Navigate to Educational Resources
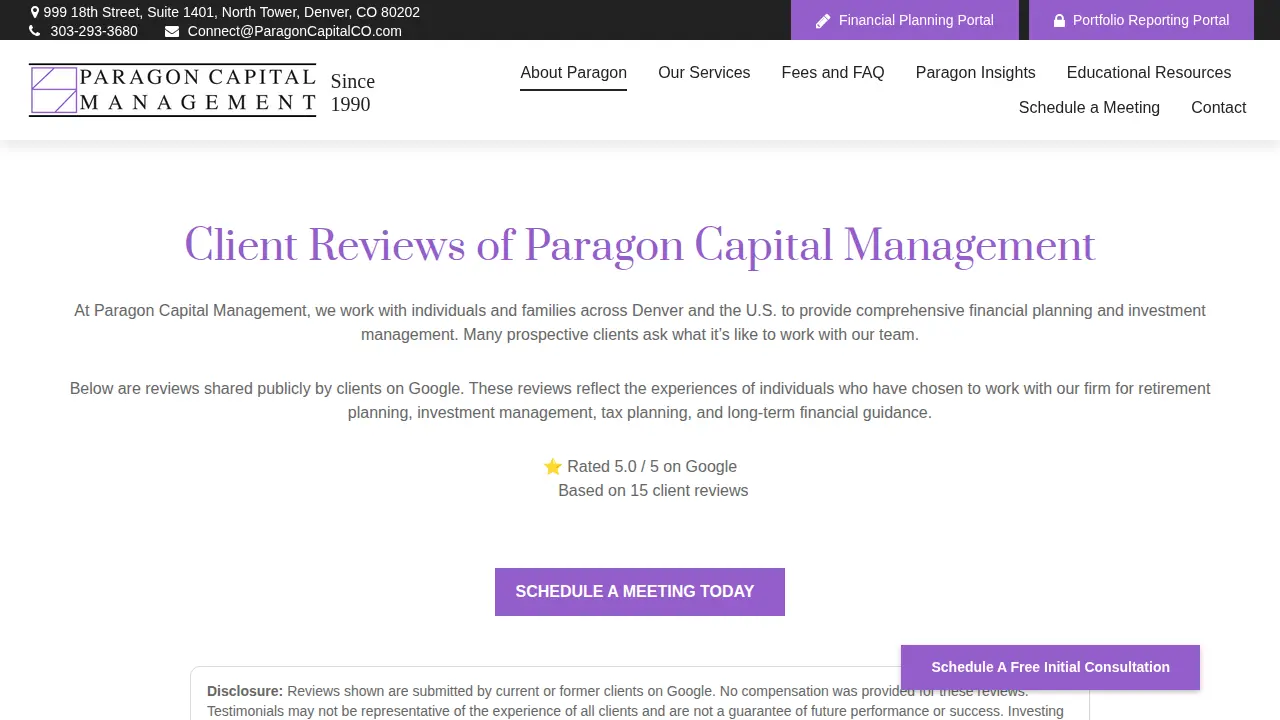 click(x=1149, y=73)
